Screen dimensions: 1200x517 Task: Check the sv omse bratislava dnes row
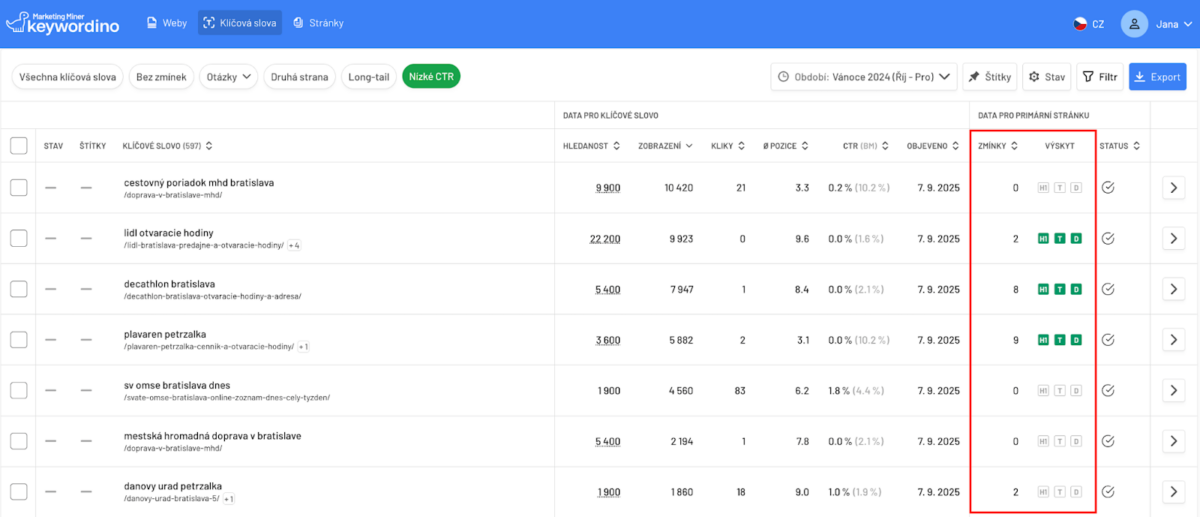coord(19,391)
